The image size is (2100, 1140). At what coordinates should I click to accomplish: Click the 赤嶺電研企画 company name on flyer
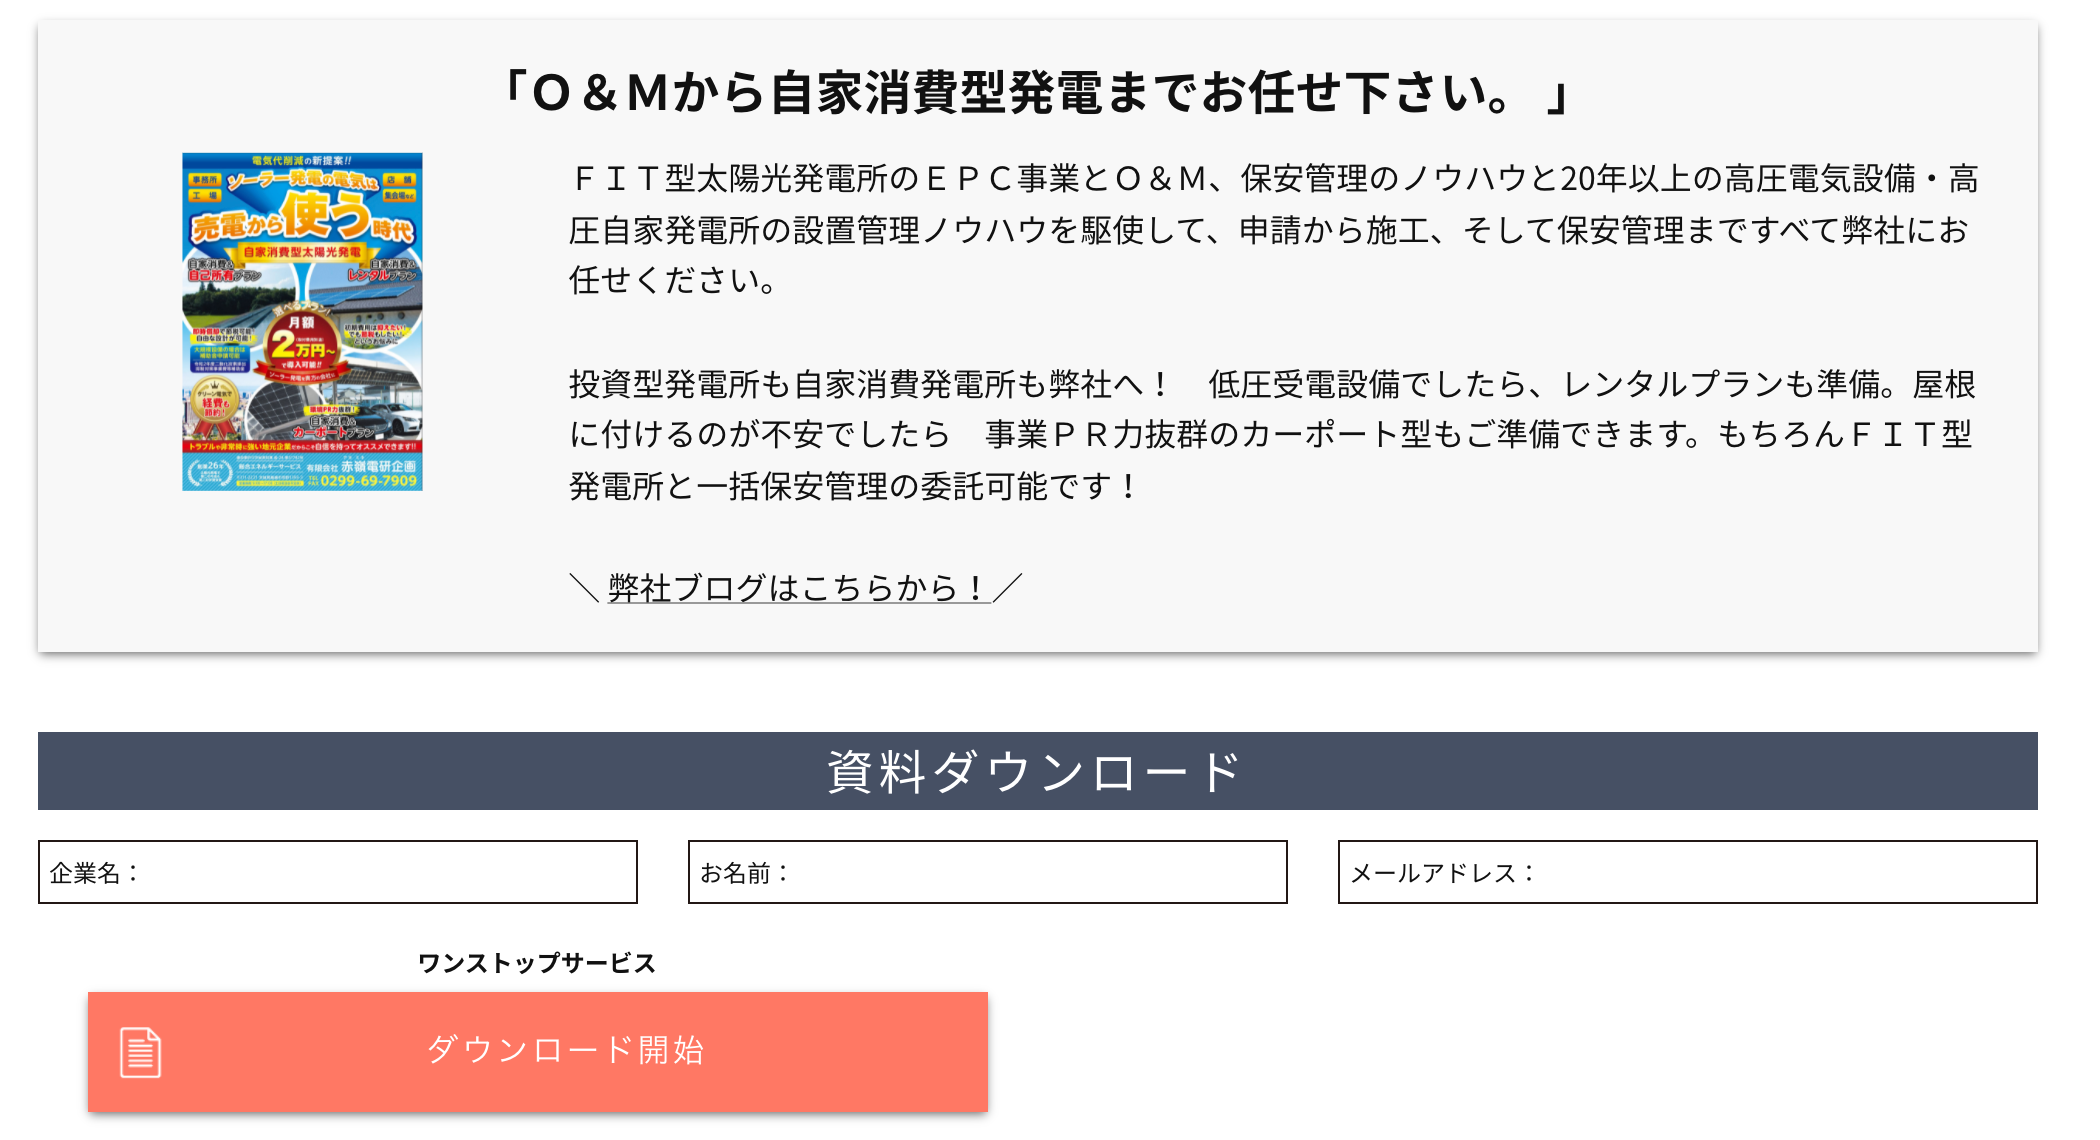(378, 466)
